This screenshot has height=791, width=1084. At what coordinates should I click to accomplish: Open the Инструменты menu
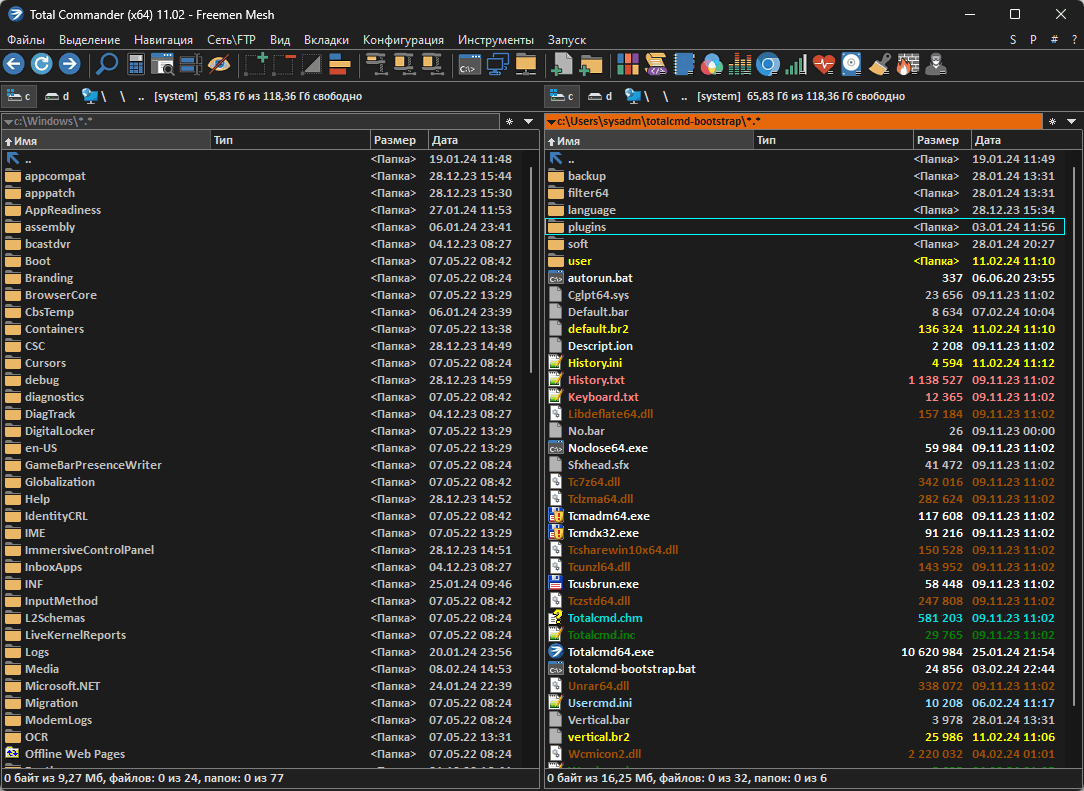[496, 40]
